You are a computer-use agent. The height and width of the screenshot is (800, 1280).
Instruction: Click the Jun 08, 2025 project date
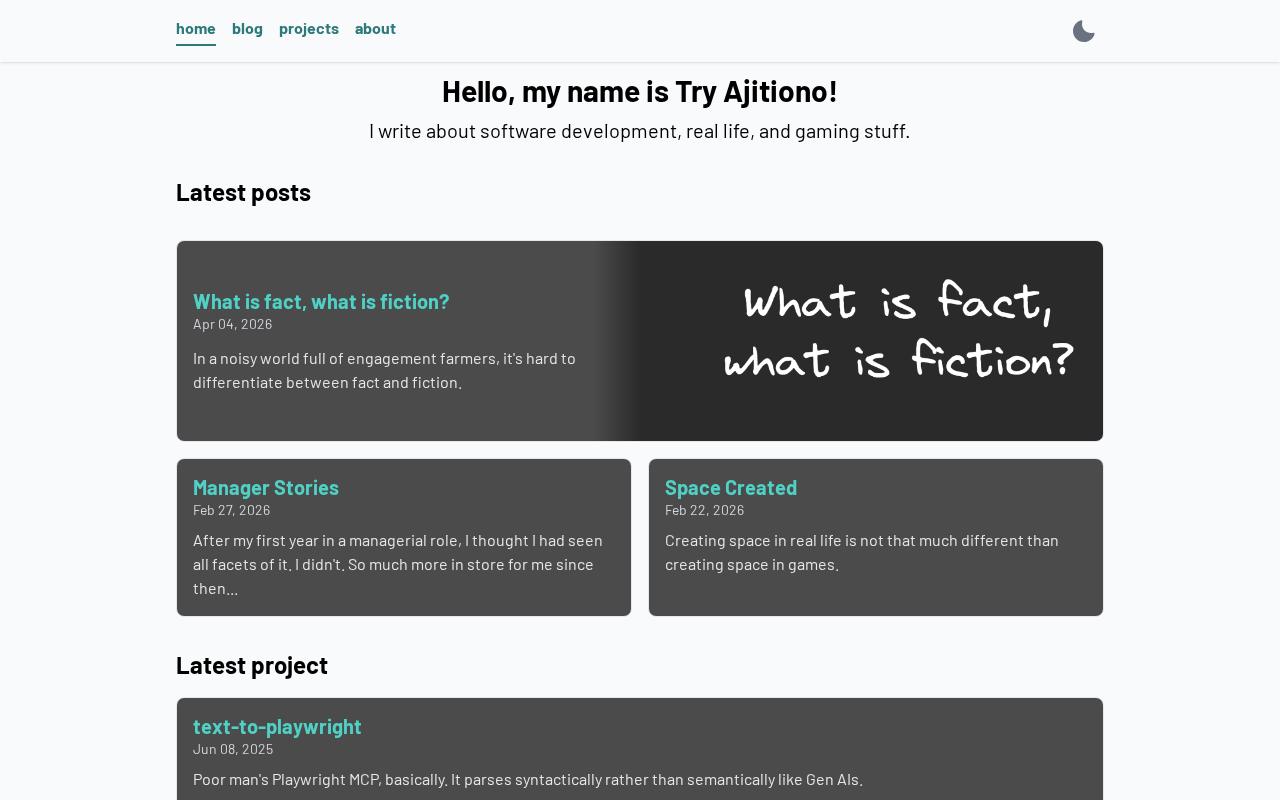point(233,749)
